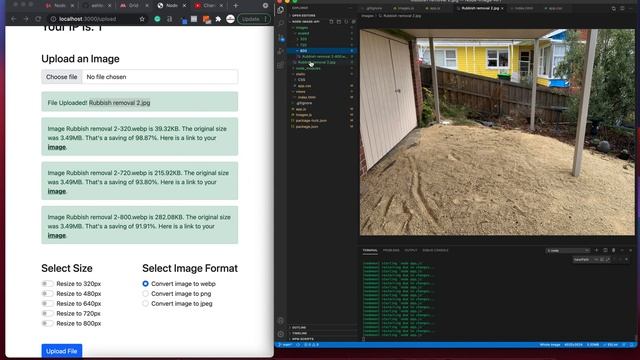640x360 pixels.
Task: Collapse all folders in the explorer
Action: (353, 22)
